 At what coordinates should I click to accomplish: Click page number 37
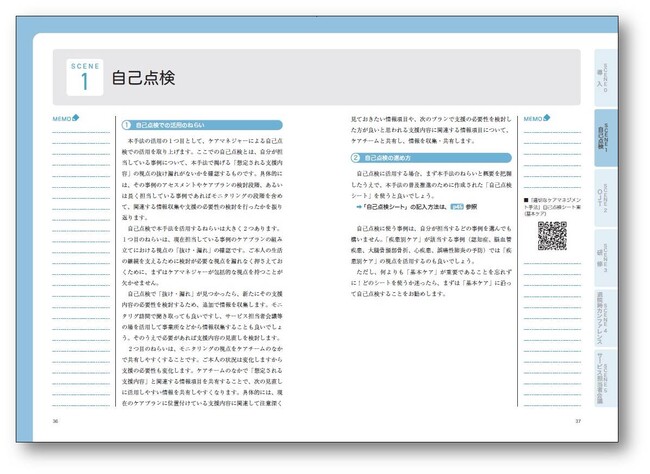coord(578,421)
